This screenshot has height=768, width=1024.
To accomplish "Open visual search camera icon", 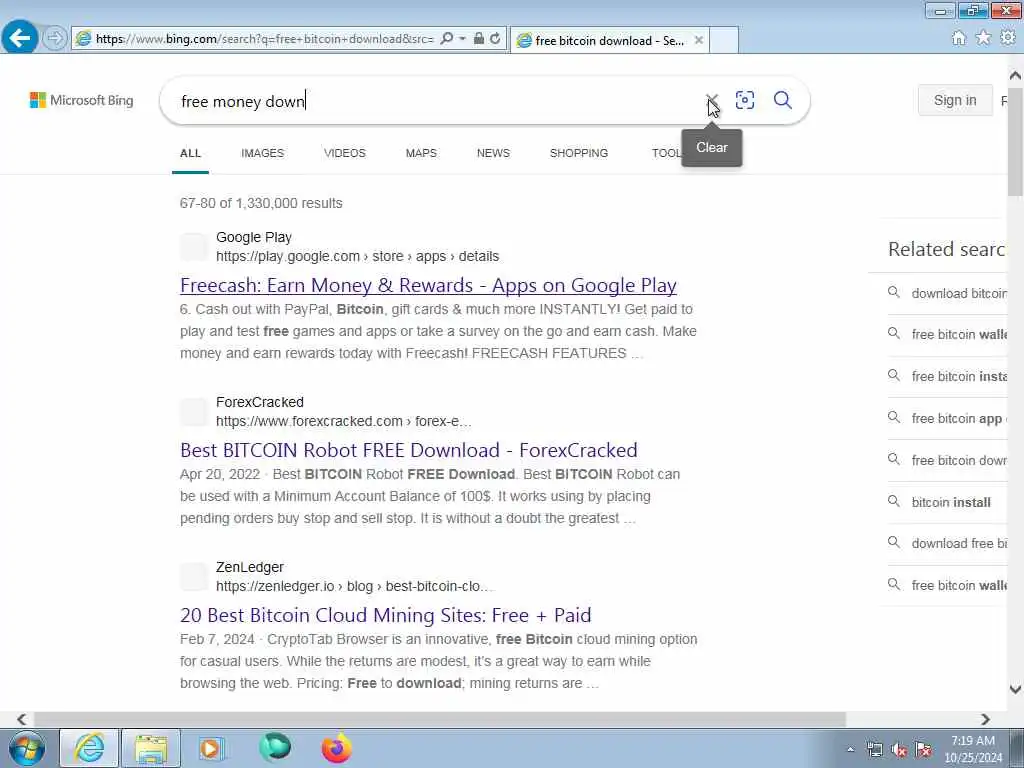I will pyautogui.click(x=744, y=100).
